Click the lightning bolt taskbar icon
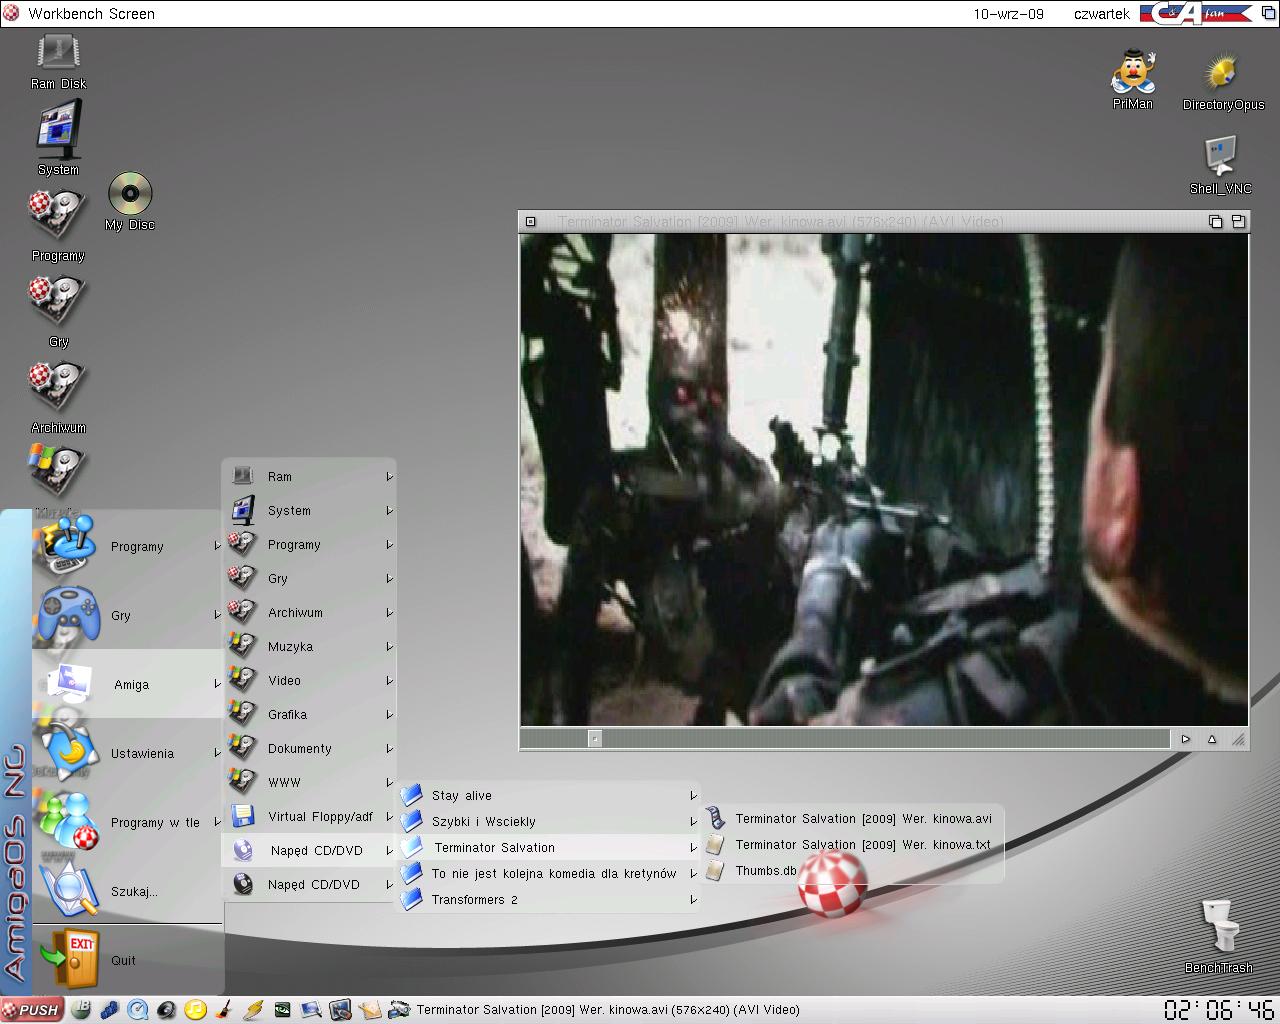The image size is (1280, 1024). tap(255, 1010)
